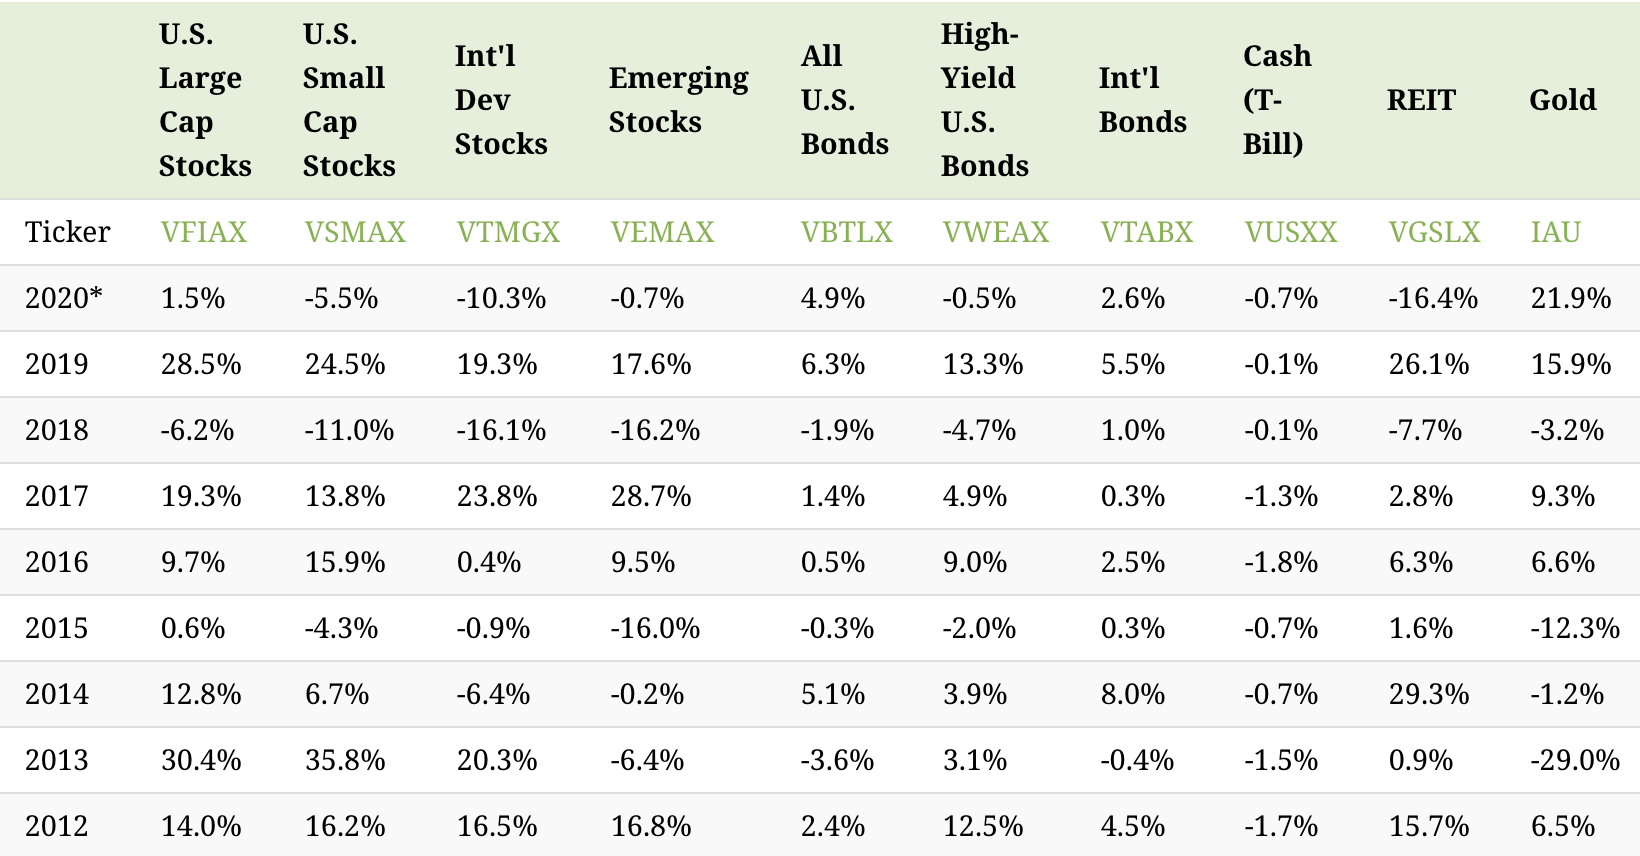
Task: Click the Gold column header
Action: (1562, 100)
